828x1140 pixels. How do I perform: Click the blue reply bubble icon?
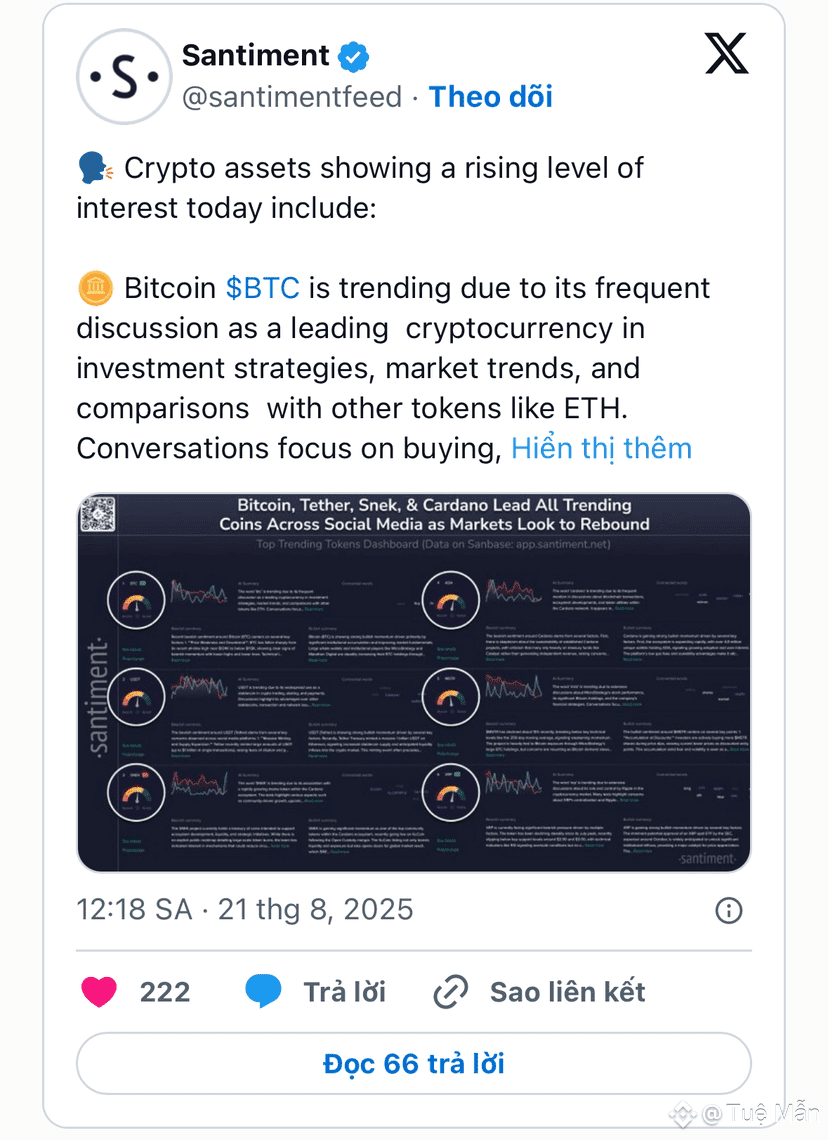tap(263, 991)
